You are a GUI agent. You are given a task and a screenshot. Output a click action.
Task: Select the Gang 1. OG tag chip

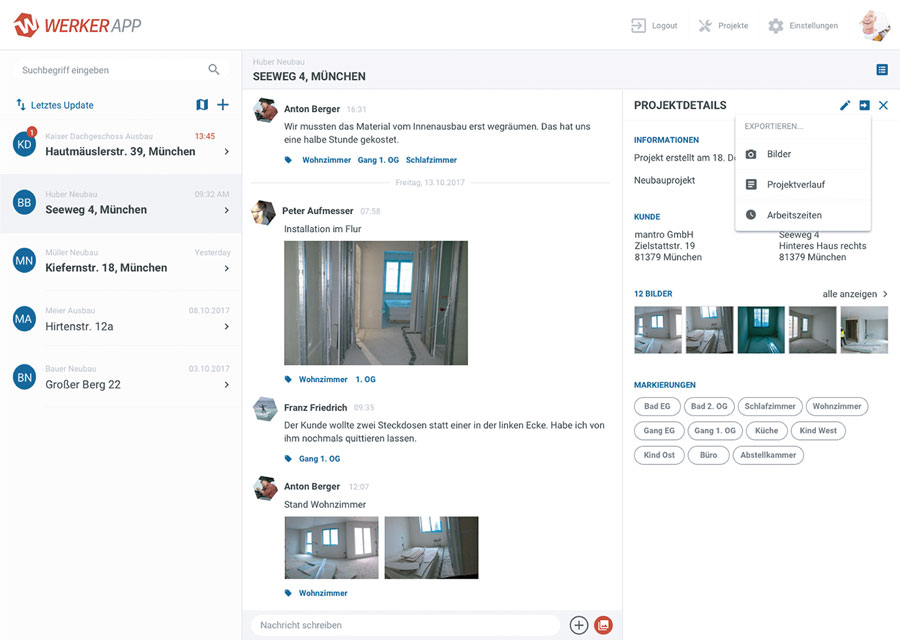coord(715,430)
